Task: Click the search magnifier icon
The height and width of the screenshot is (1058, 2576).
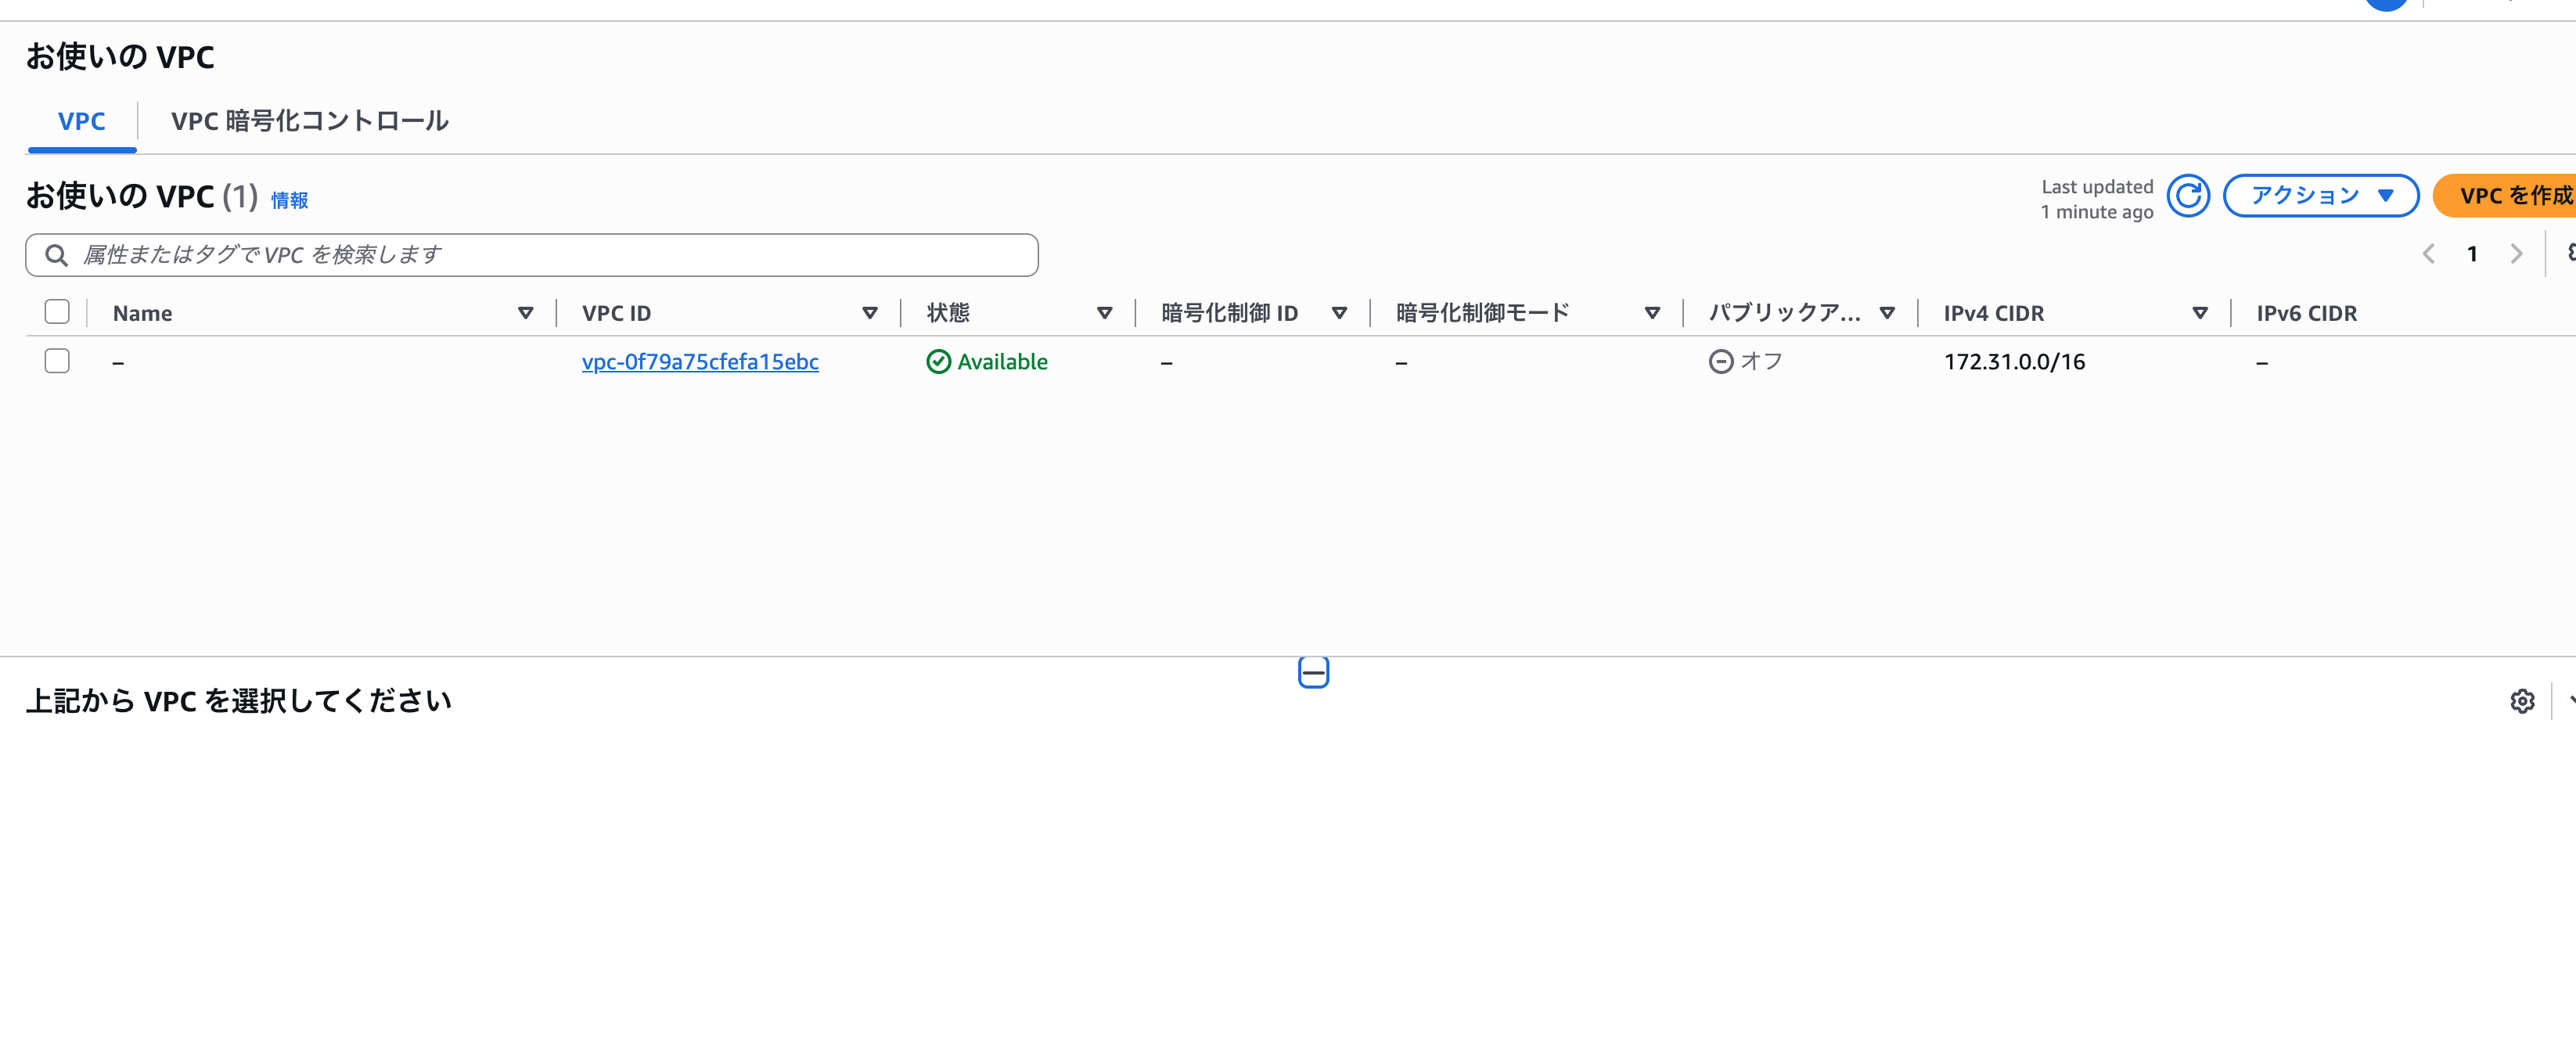Action: click(x=57, y=255)
